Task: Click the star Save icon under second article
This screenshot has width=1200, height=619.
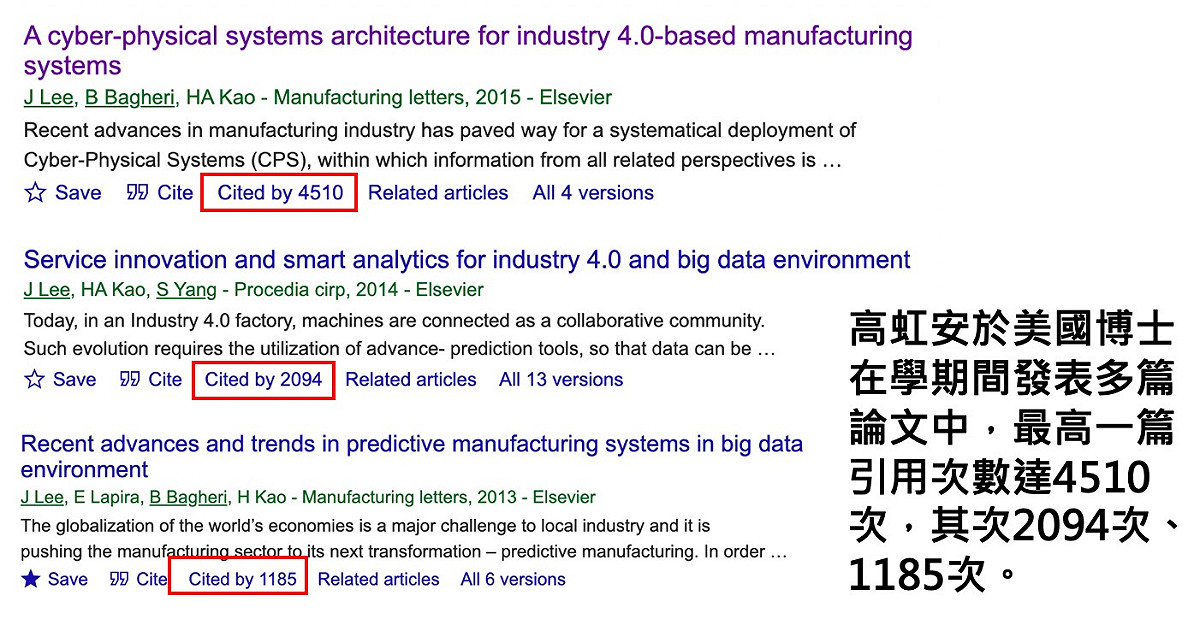Action: [34, 380]
